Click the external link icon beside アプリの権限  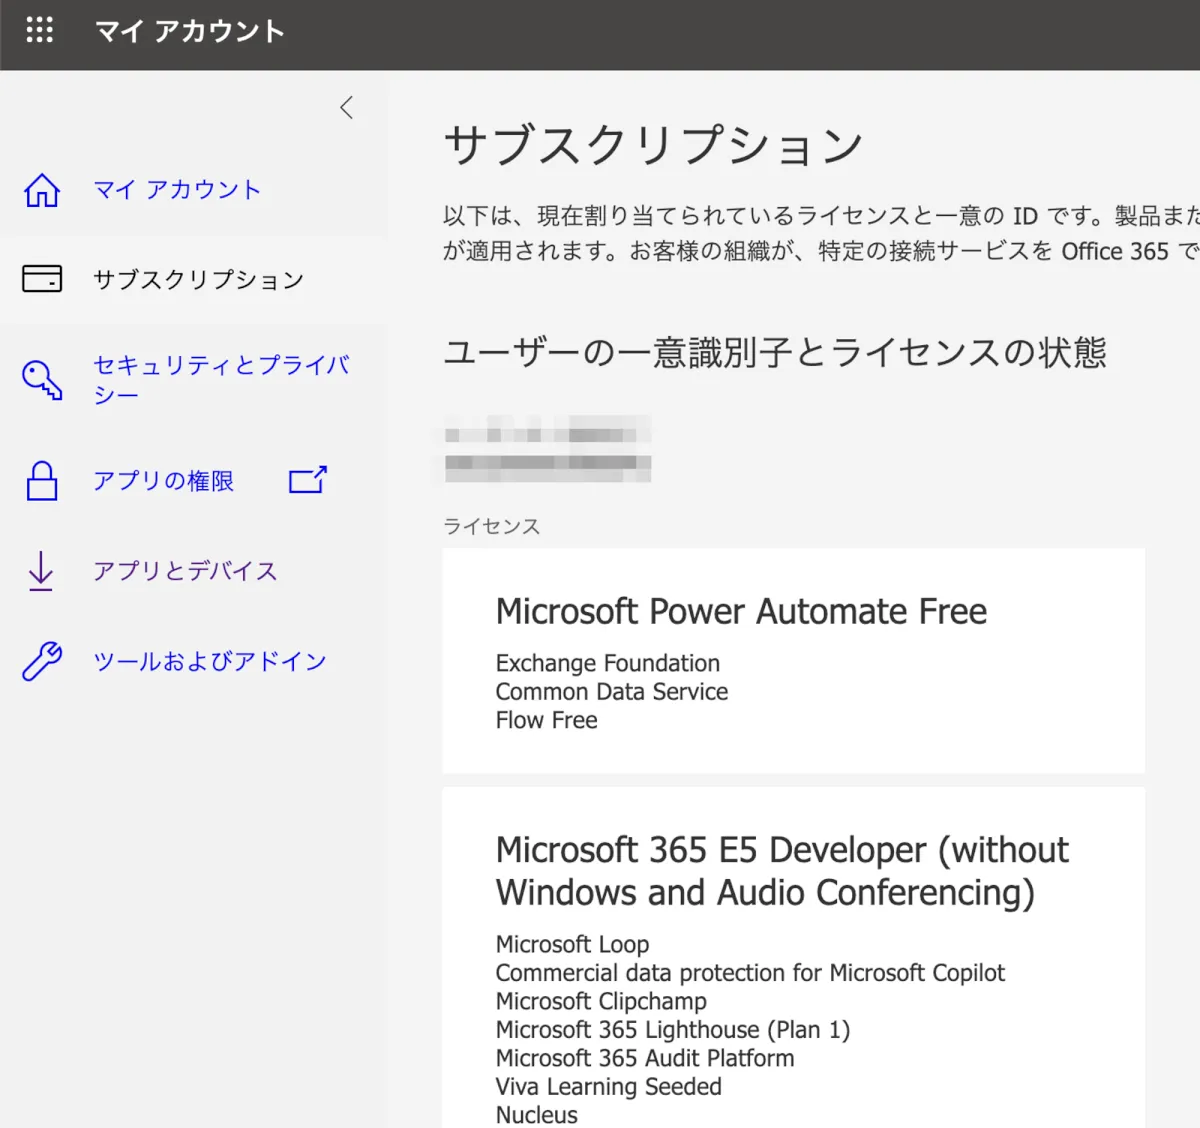coord(307,481)
